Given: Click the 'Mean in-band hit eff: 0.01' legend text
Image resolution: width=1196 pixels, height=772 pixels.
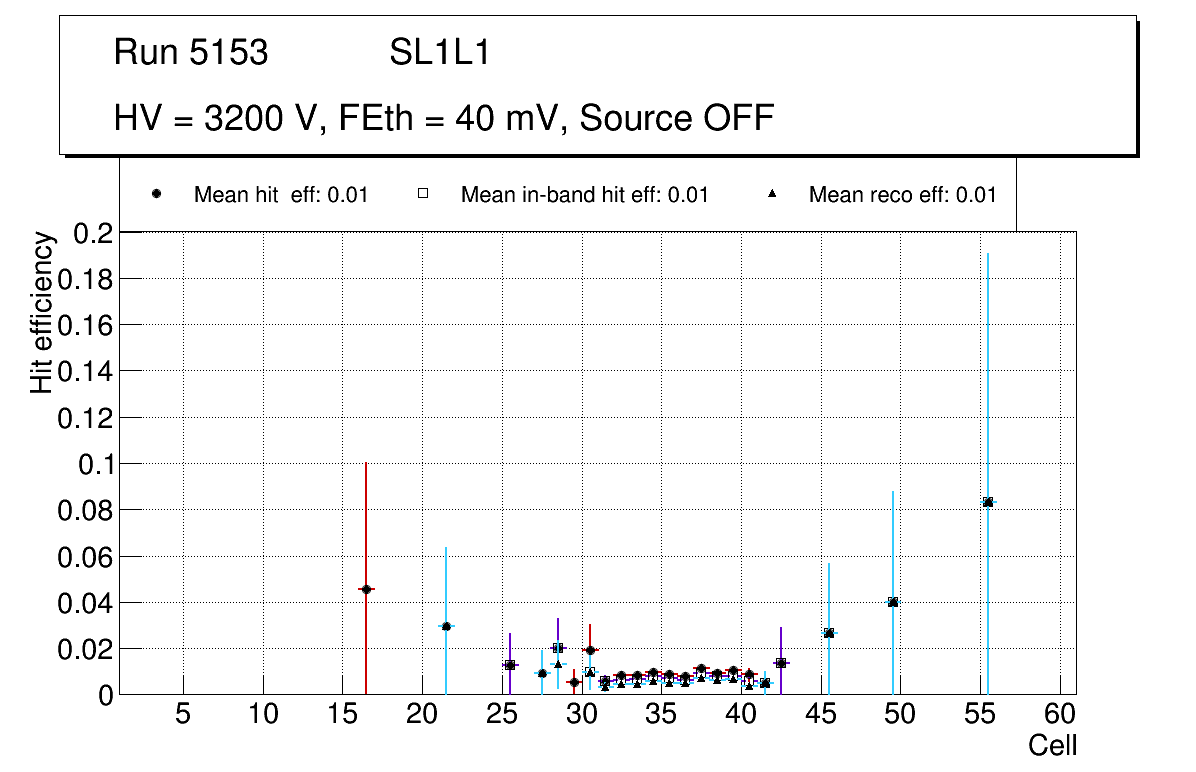Looking at the screenshot, I should click(x=584, y=195).
